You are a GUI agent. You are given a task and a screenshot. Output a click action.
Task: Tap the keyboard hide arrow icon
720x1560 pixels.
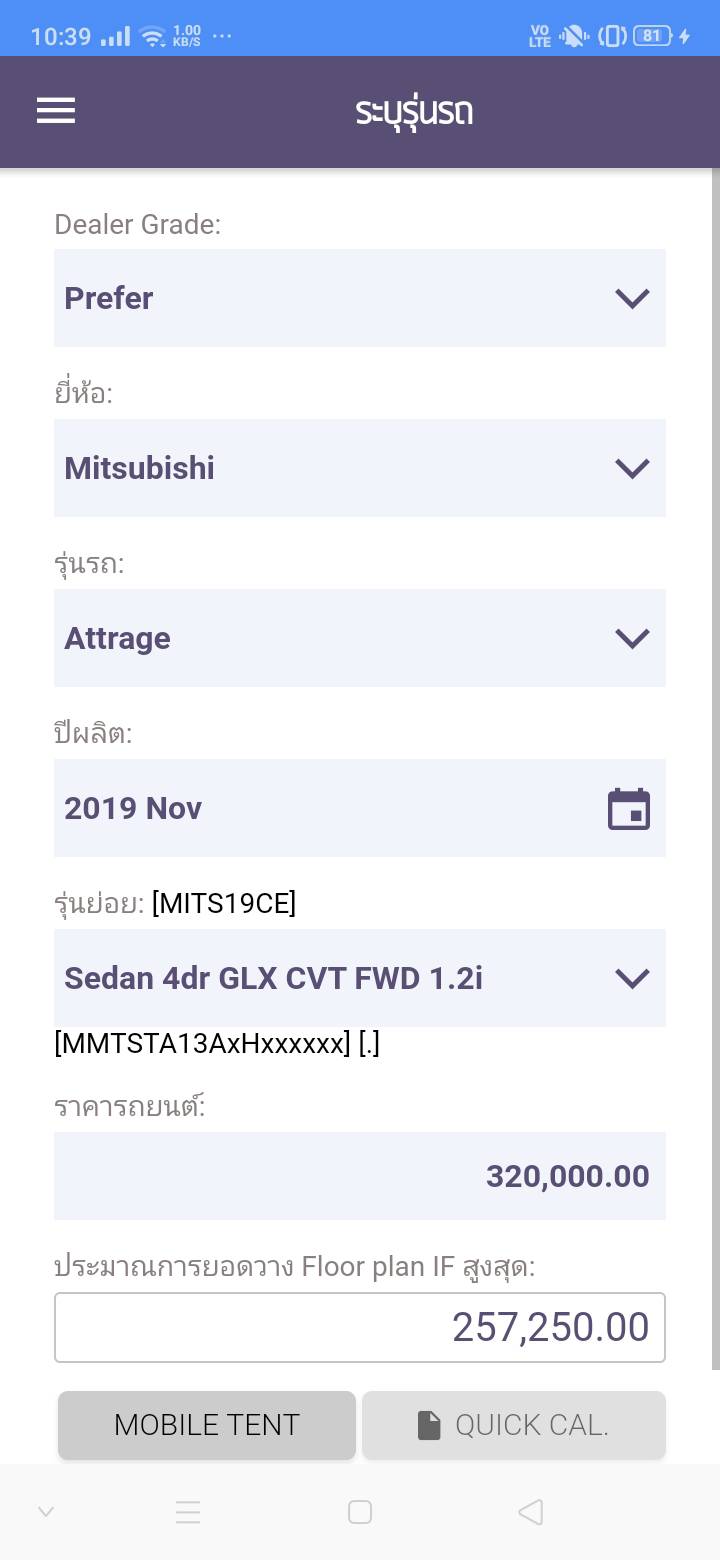46,1512
